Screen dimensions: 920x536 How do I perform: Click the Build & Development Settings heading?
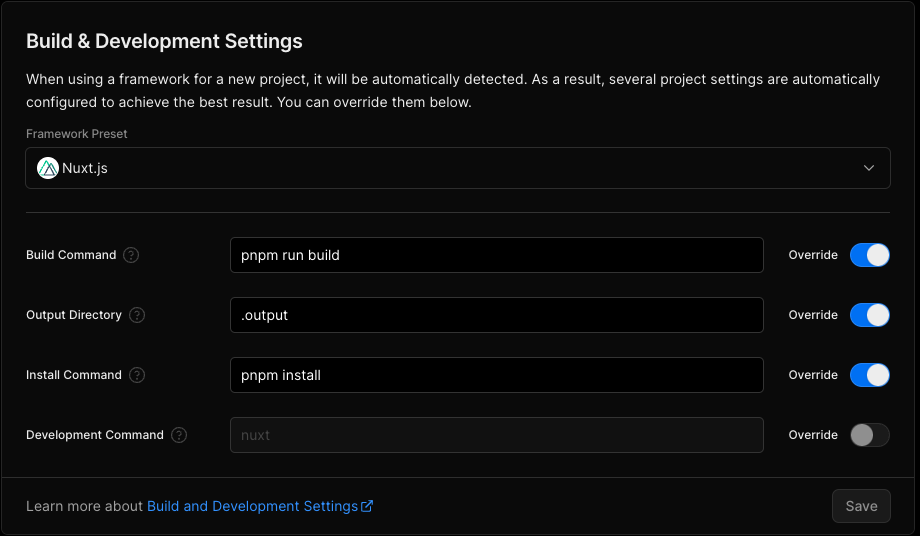(164, 41)
